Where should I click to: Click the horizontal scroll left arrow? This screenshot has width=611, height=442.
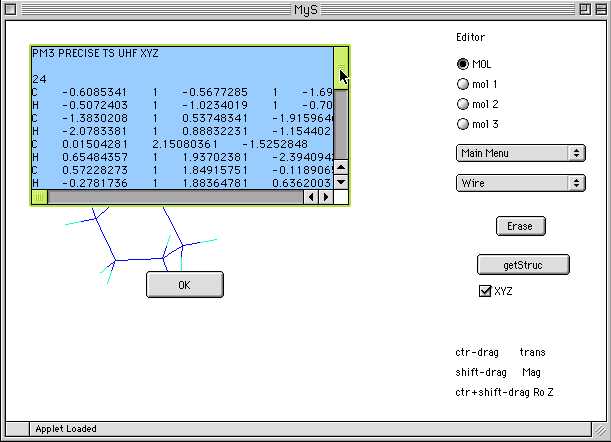click(x=311, y=197)
